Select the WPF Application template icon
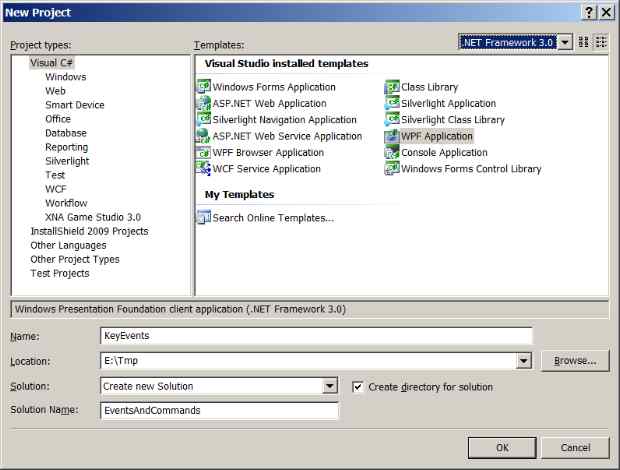620x470 pixels. 392,136
